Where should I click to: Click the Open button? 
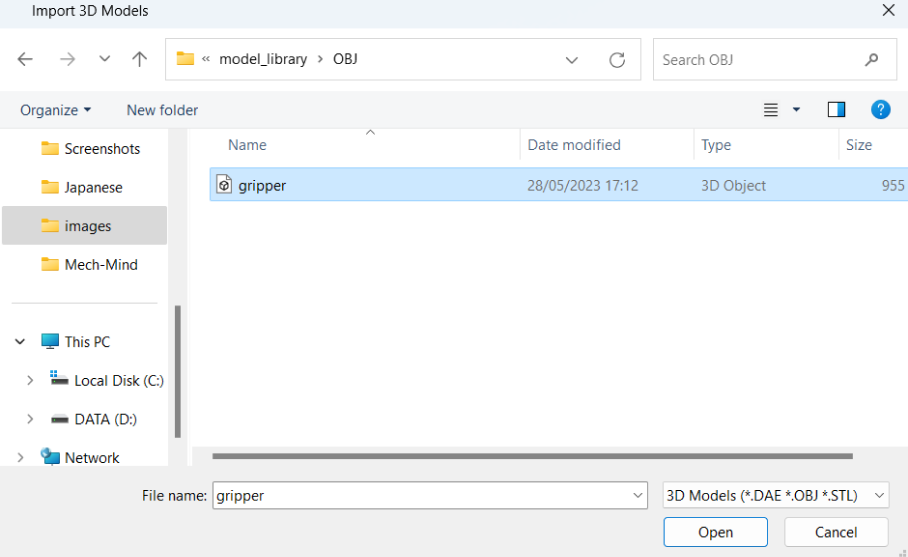(x=715, y=532)
